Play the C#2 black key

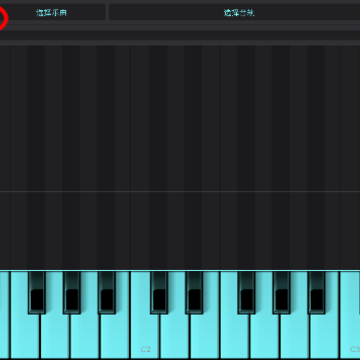159,293
